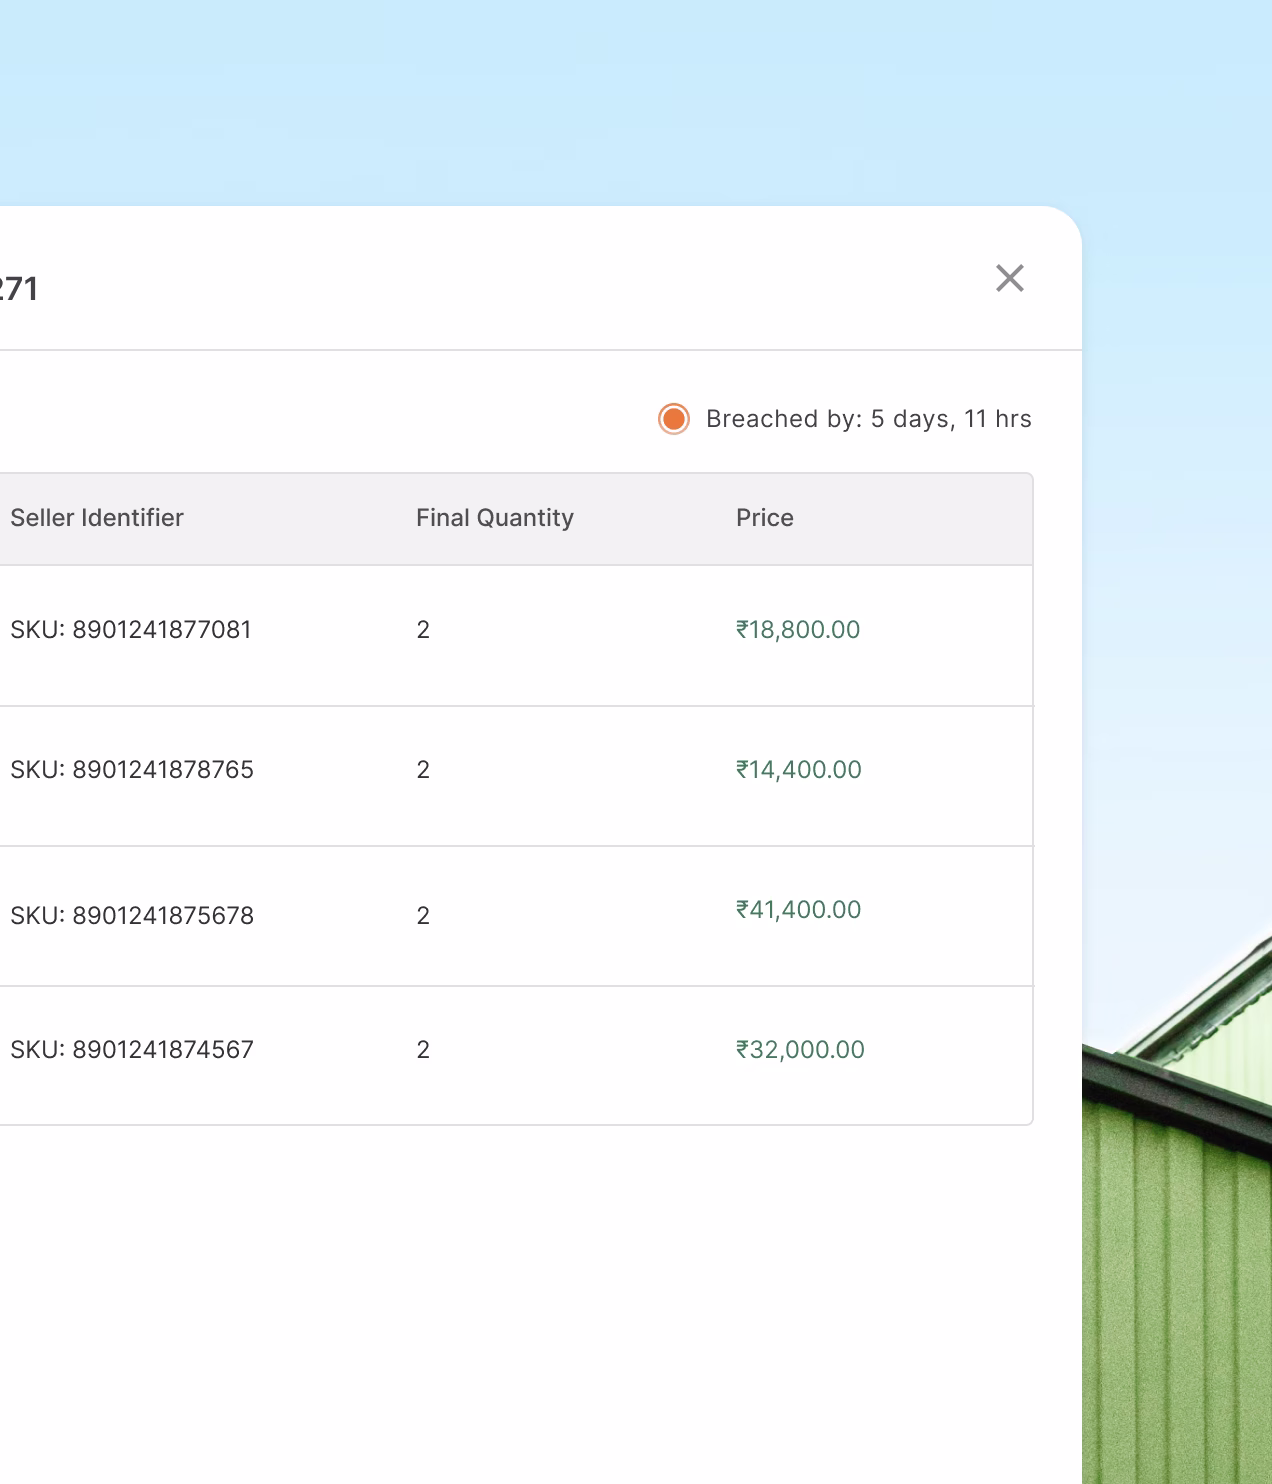
Task: Click final quantity for SKU 8901241875678
Action: [x=423, y=916]
